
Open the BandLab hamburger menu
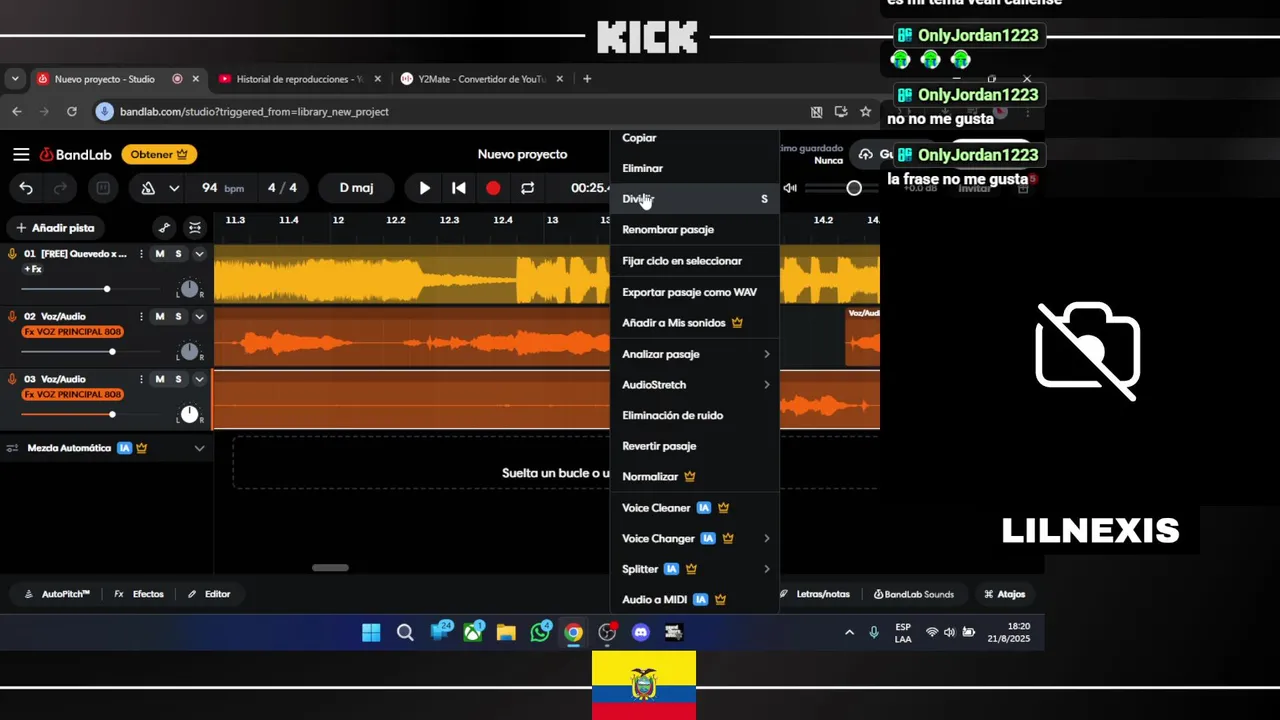(21, 154)
